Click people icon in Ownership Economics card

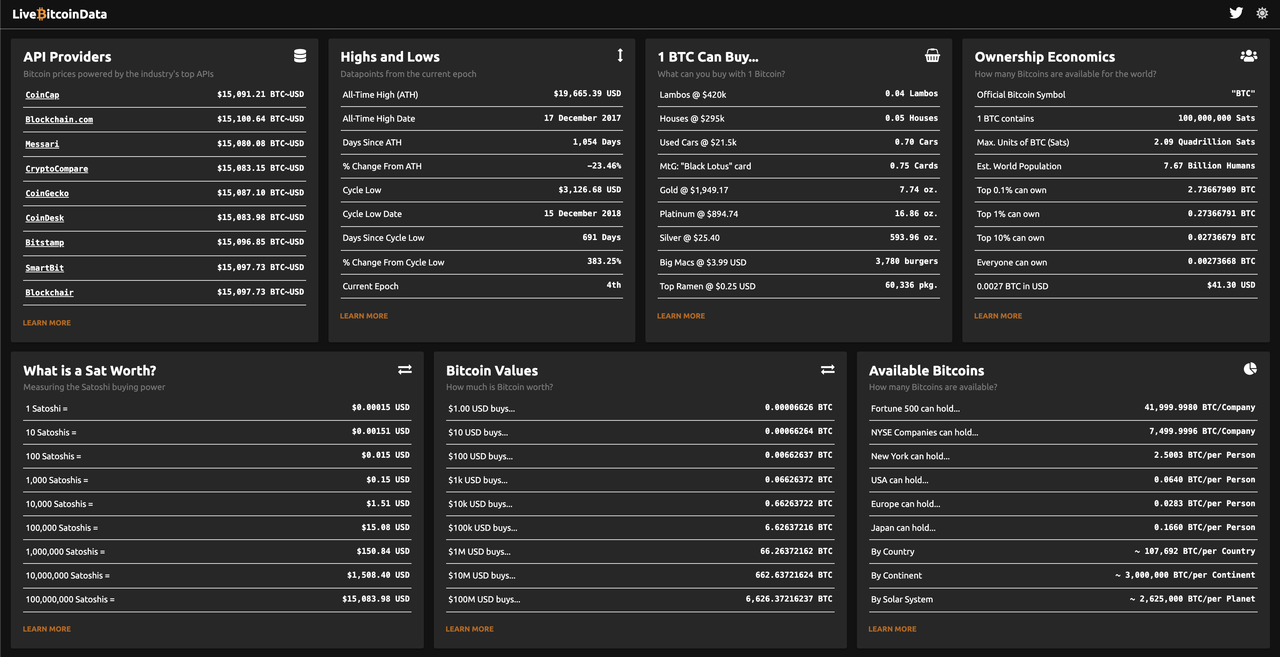pyautogui.click(x=1248, y=56)
